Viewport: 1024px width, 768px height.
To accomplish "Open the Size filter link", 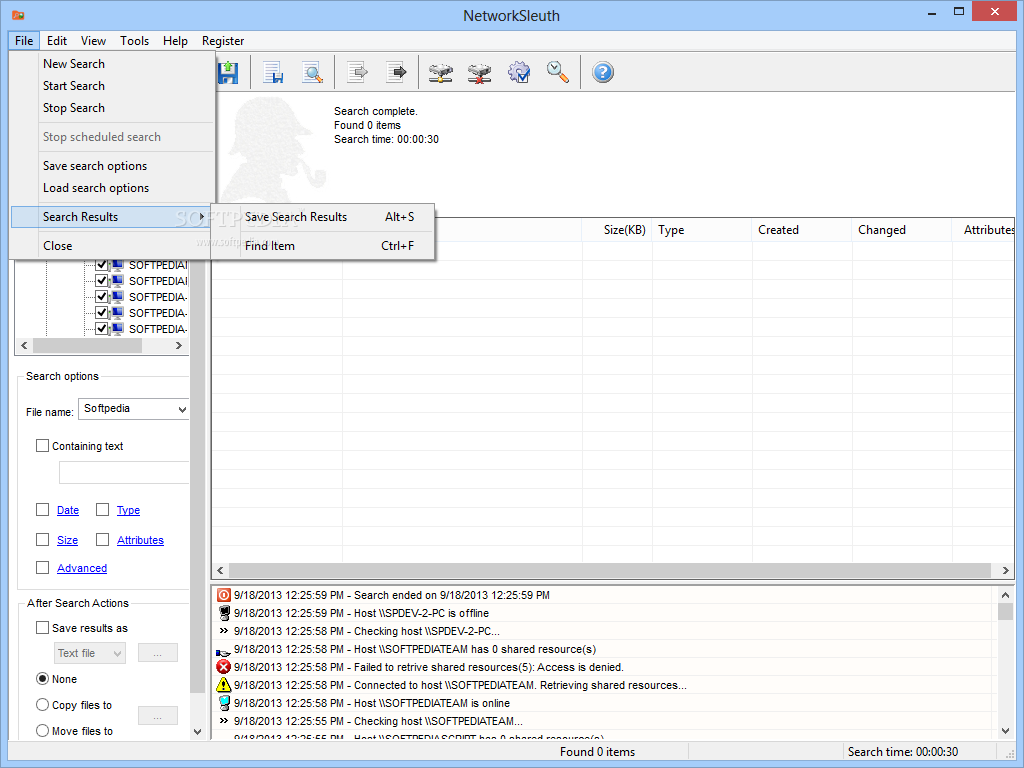I will tap(67, 540).
